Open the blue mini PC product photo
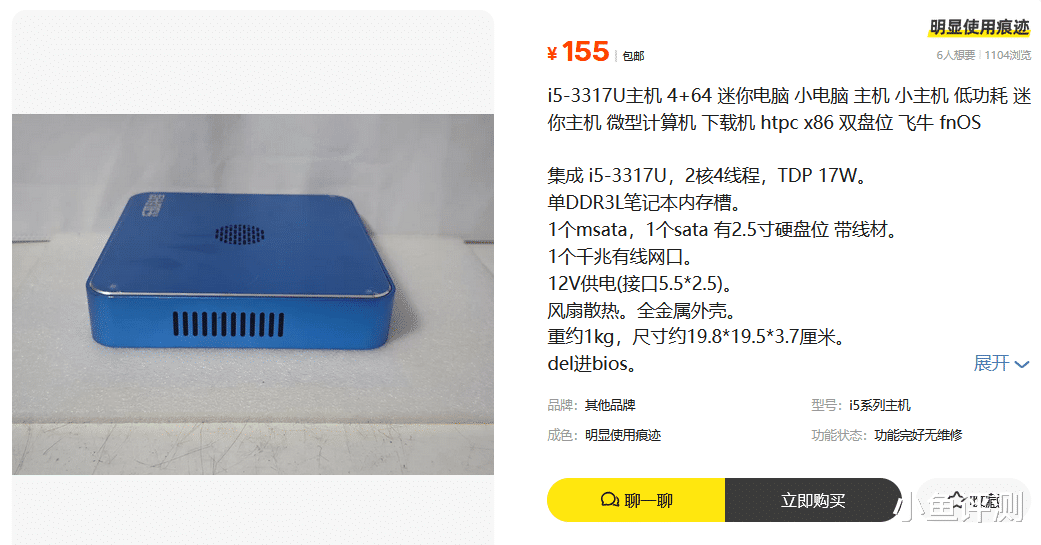Image resolution: width=1041 pixels, height=545 pixels. pos(253,294)
